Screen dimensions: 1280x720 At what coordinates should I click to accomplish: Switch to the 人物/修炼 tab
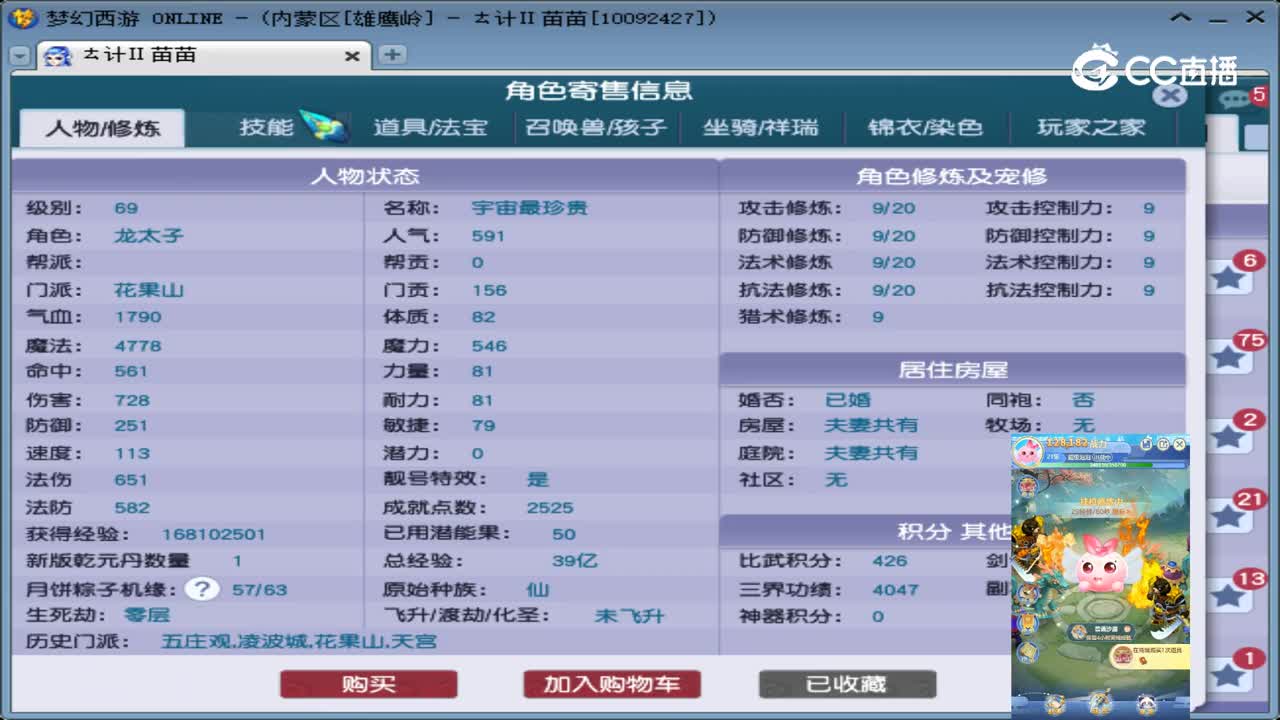tap(102, 128)
